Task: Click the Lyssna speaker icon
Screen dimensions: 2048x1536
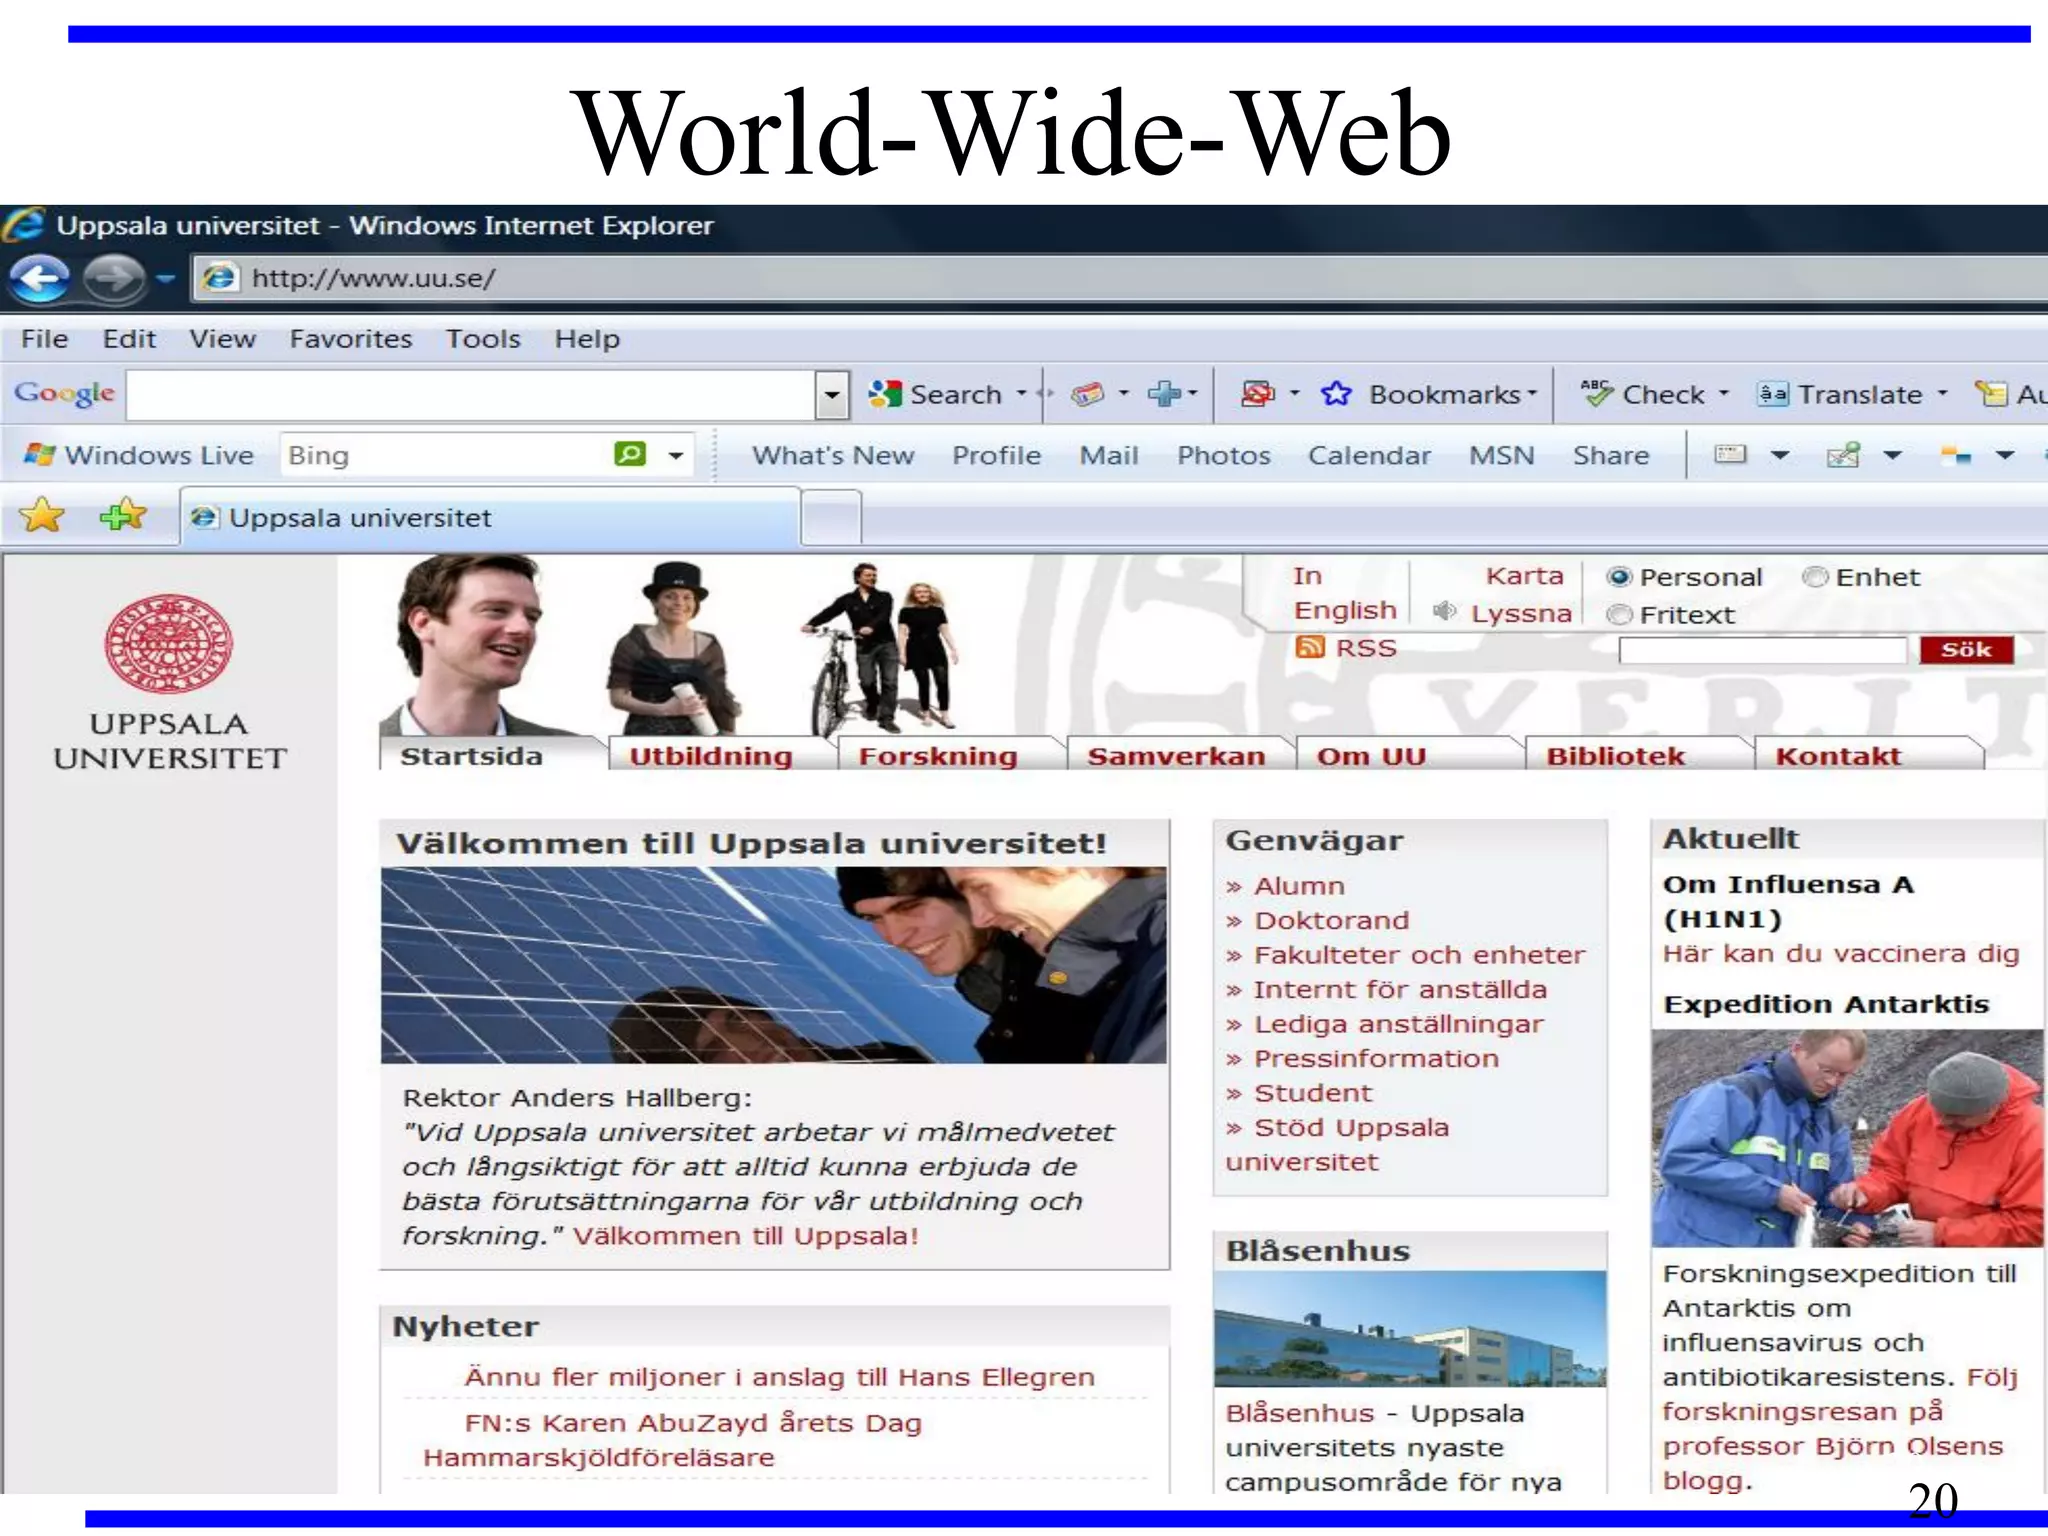Action: click(x=1444, y=611)
